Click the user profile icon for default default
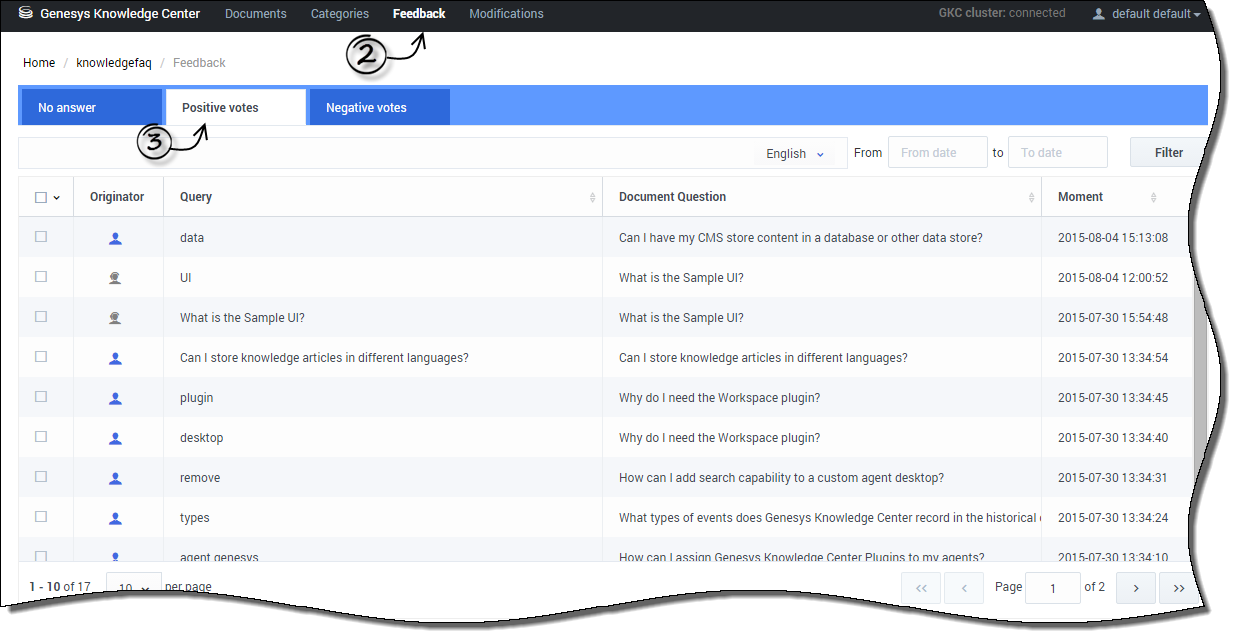This screenshot has height=639, width=1237. point(1099,14)
